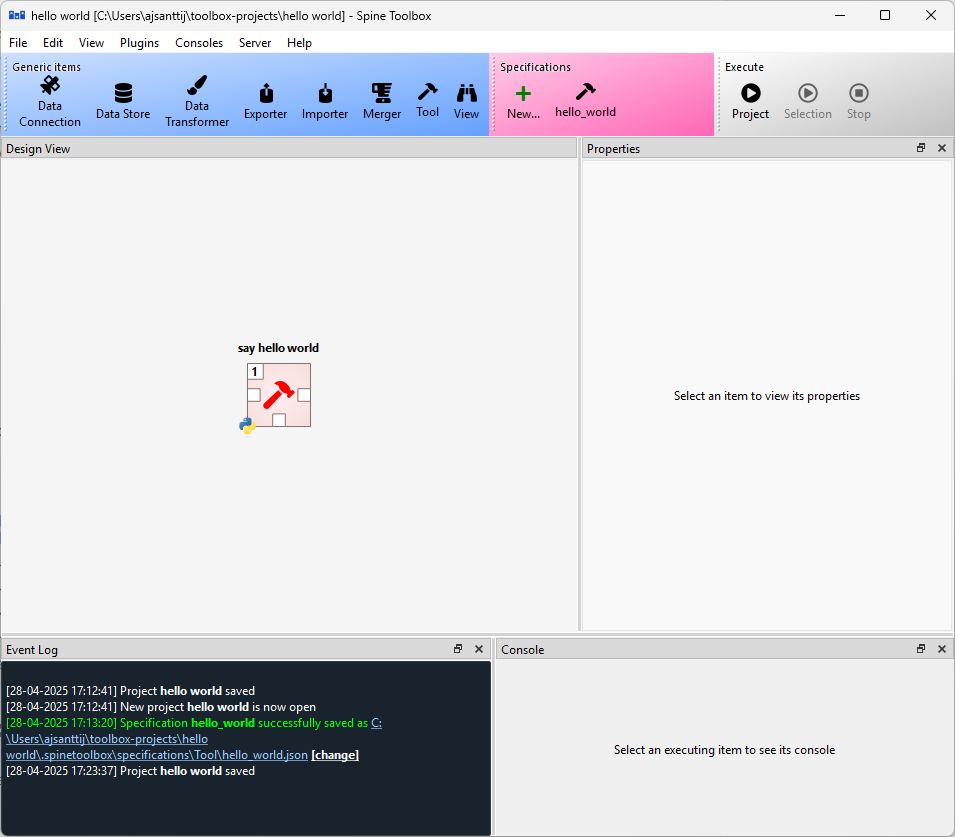Select the Importer item icon
This screenshot has width=955, height=837.
coord(325,93)
